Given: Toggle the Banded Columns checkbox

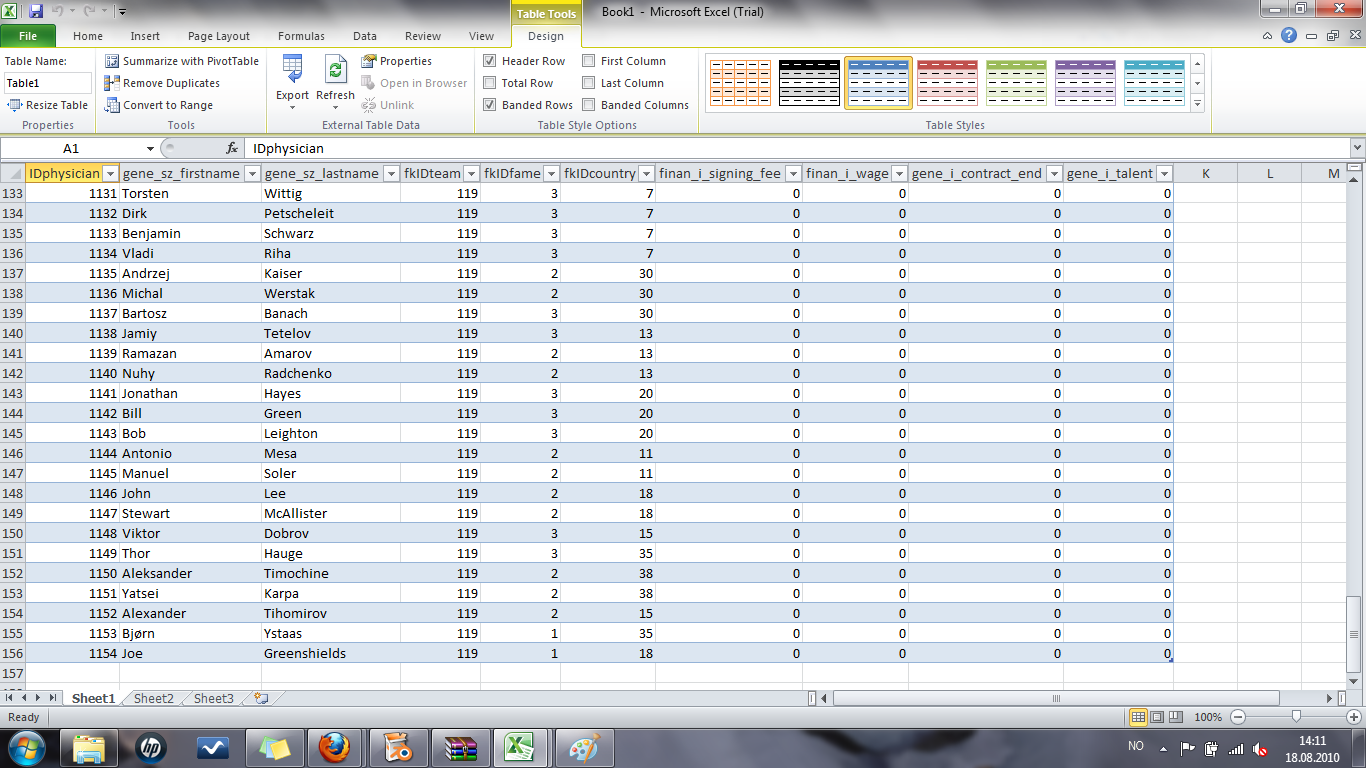Looking at the screenshot, I should point(589,105).
